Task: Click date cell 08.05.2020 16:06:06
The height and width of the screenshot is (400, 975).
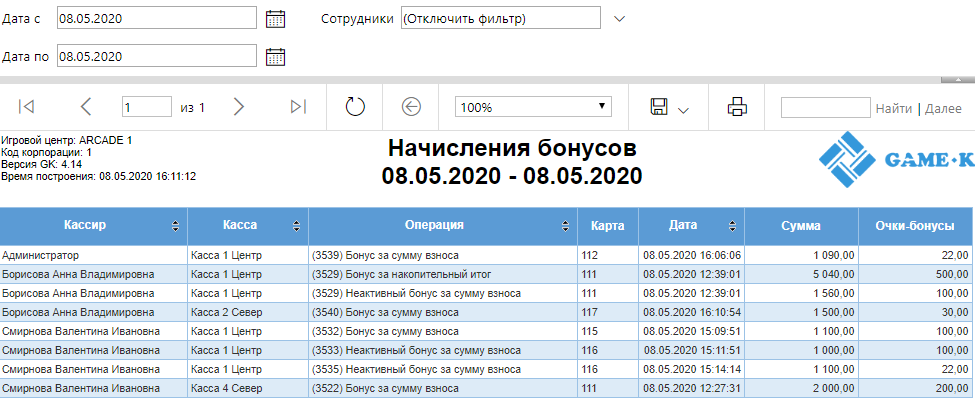Action: [x=691, y=255]
